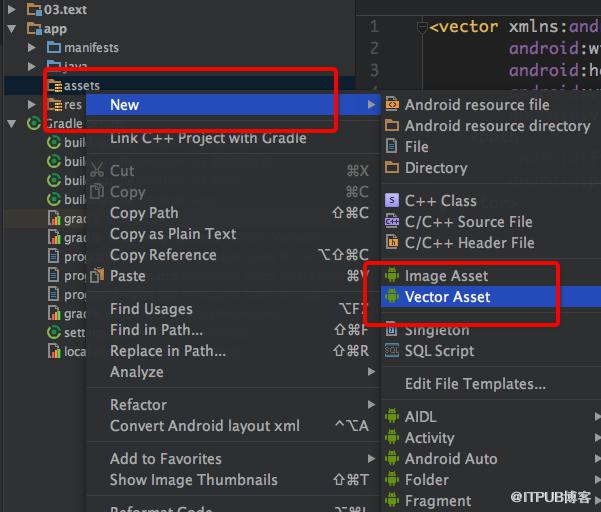The height and width of the screenshot is (512, 601).
Task: Open the New menu entry
Action: (233, 104)
